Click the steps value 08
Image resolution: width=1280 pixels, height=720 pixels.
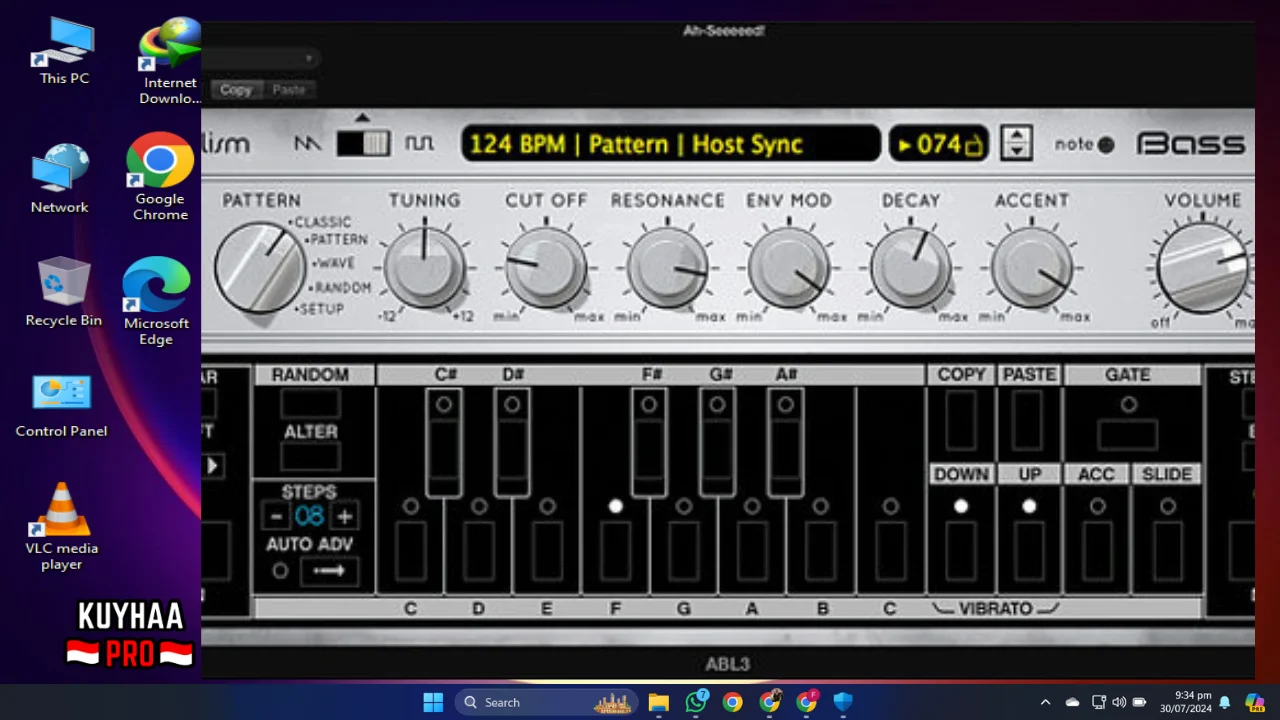pos(310,516)
